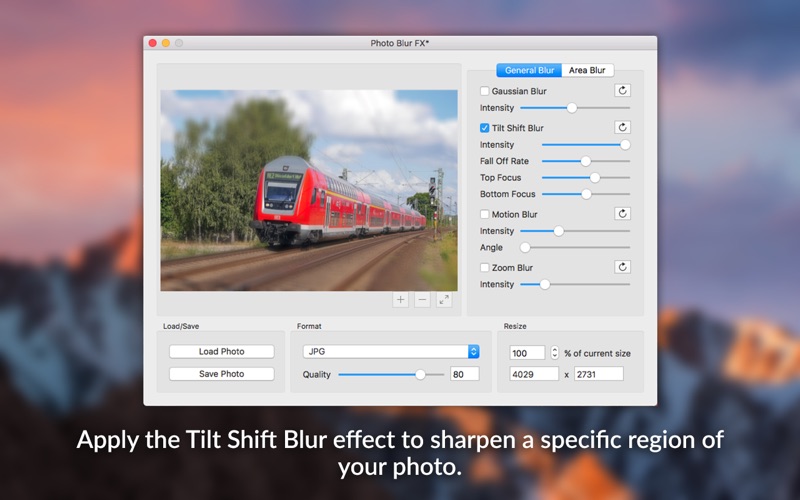Adjust the Bottom Focus slider

(586, 194)
